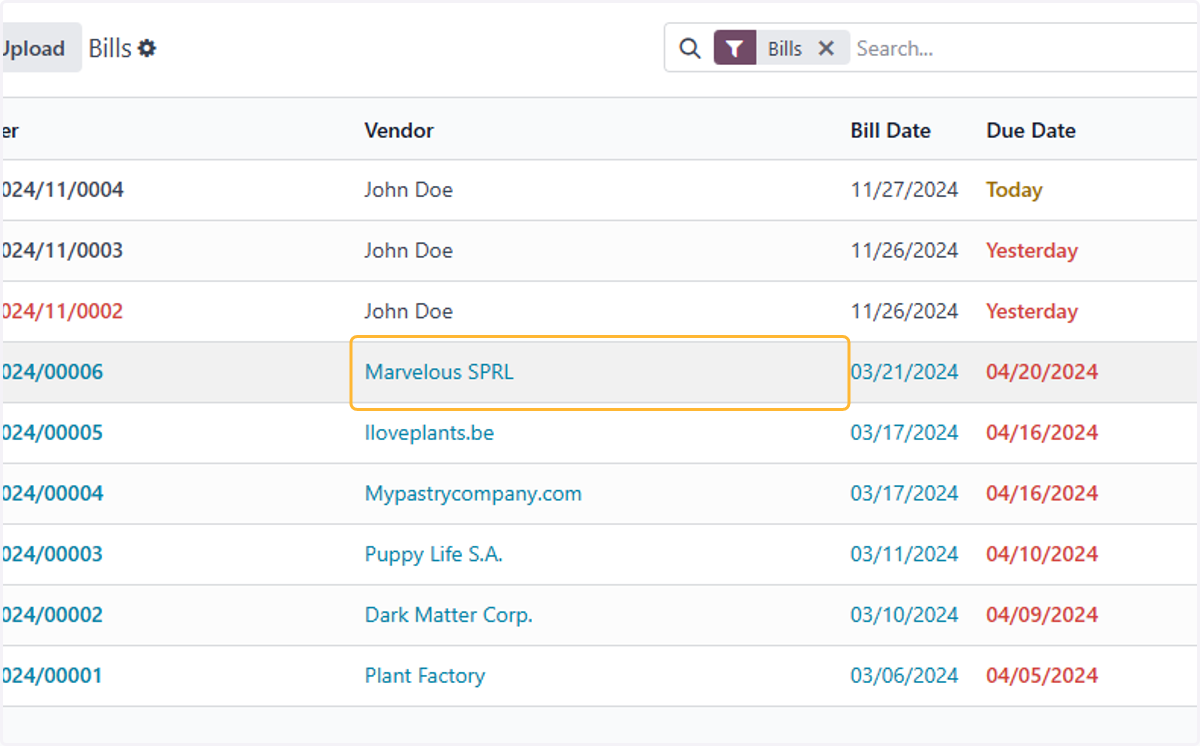Click the search magnifier icon
The image size is (1200, 746).
690,48
